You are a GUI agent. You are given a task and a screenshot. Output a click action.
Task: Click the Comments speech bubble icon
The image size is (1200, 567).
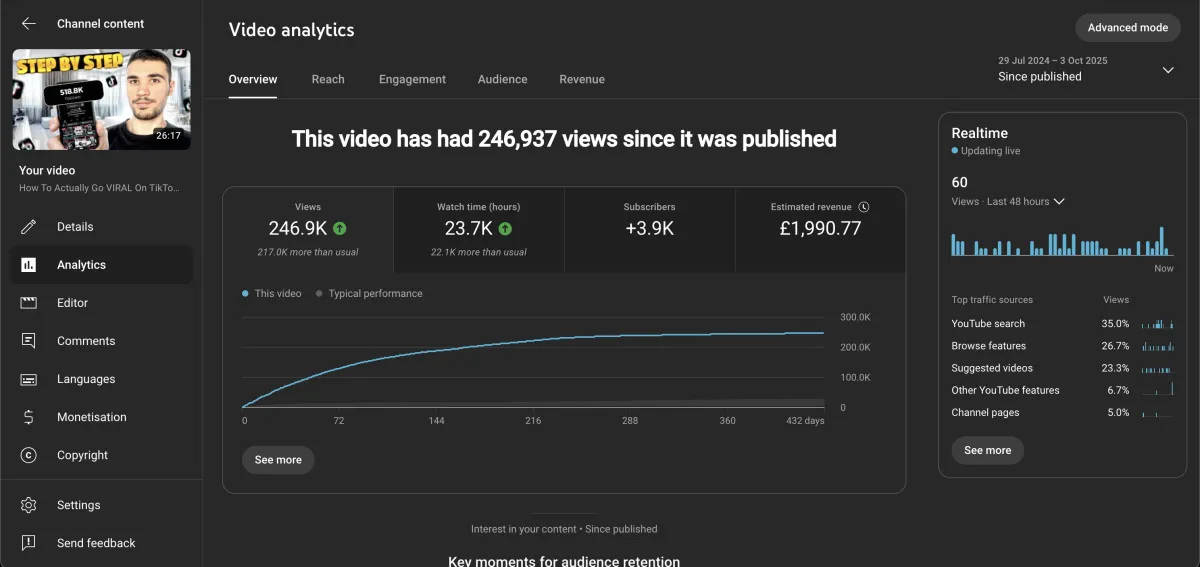click(29, 341)
